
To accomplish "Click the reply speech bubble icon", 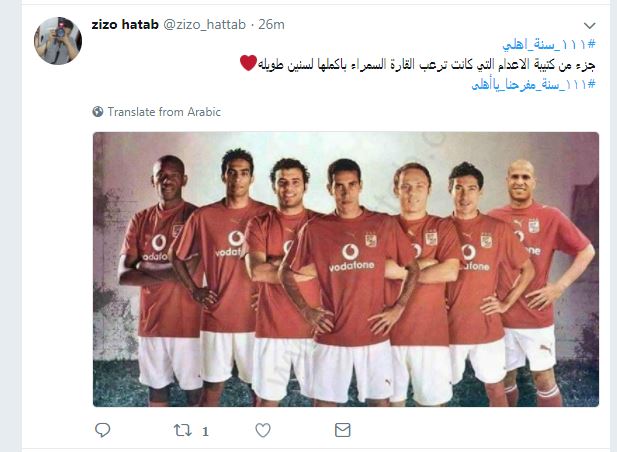I will tap(103, 430).
